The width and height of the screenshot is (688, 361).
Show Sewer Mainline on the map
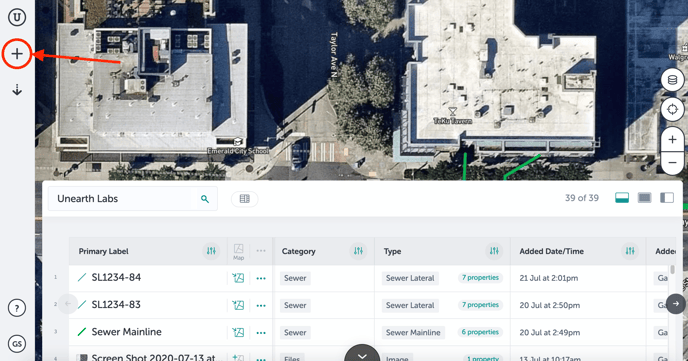(x=238, y=332)
